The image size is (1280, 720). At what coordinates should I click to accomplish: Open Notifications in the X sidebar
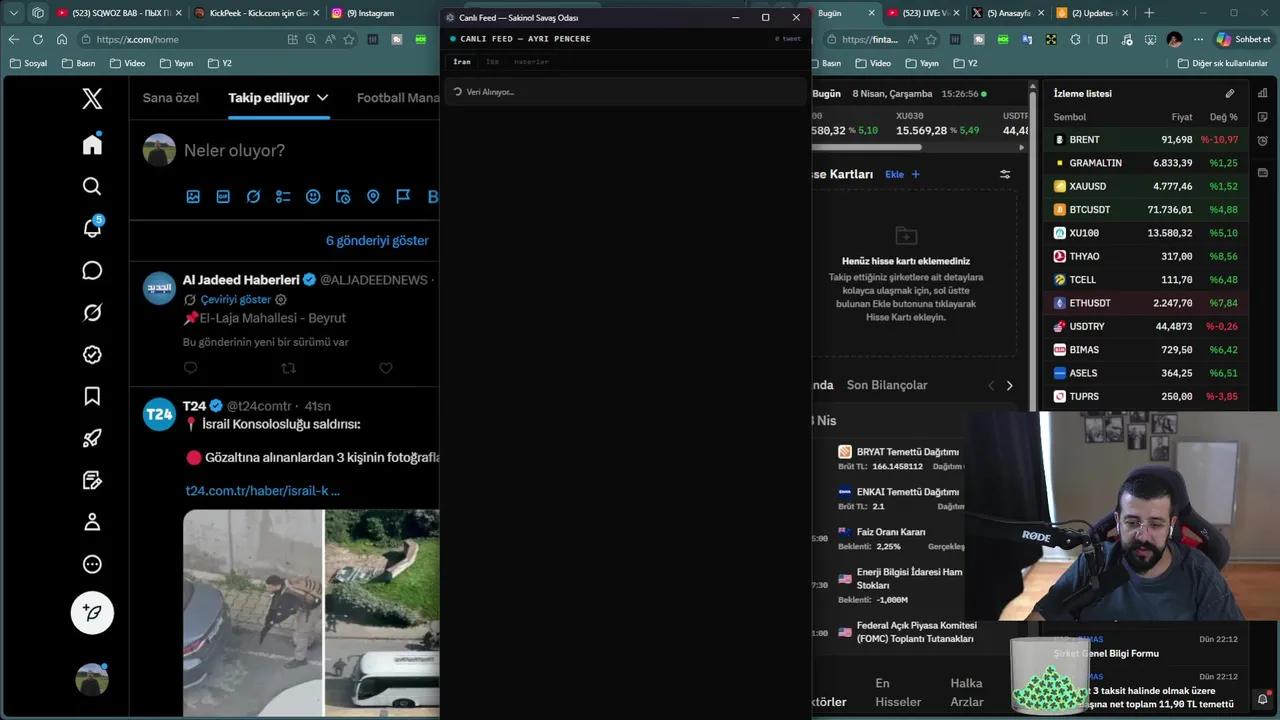[92, 228]
